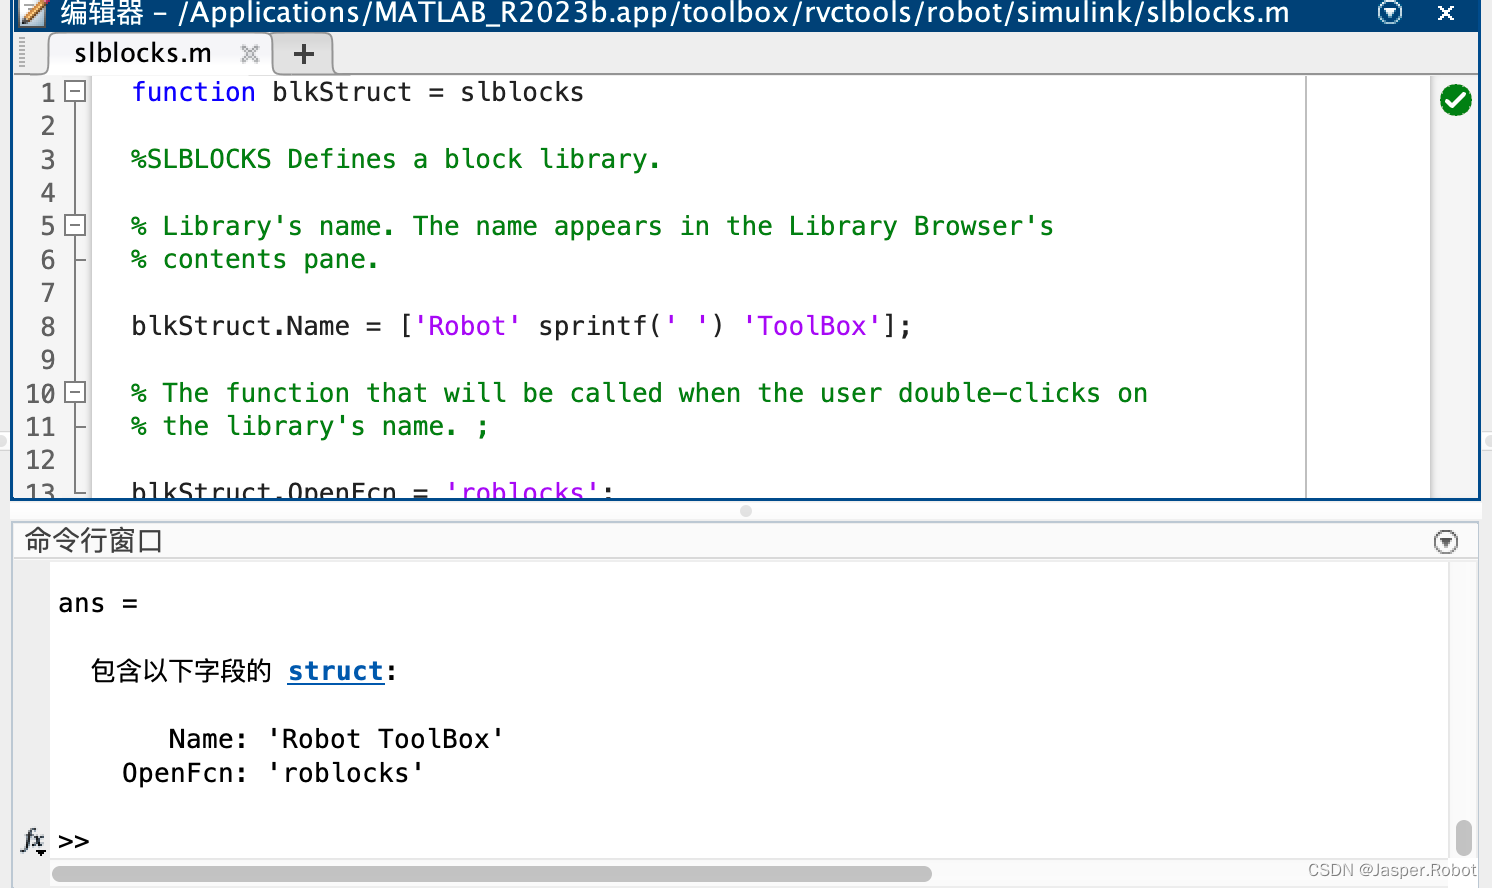Click the fx menu arrow below the prompt icon
Viewport: 1492px width, 888px height.
coord(39,850)
